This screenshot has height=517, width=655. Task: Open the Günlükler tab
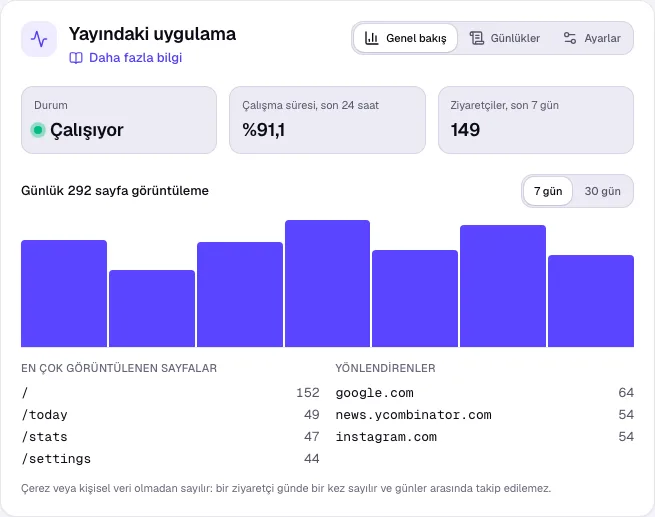pyautogui.click(x=505, y=38)
